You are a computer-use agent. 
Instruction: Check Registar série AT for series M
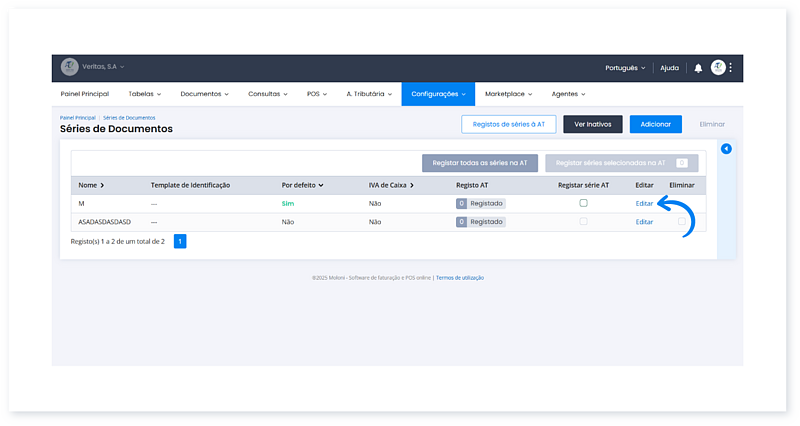point(583,203)
